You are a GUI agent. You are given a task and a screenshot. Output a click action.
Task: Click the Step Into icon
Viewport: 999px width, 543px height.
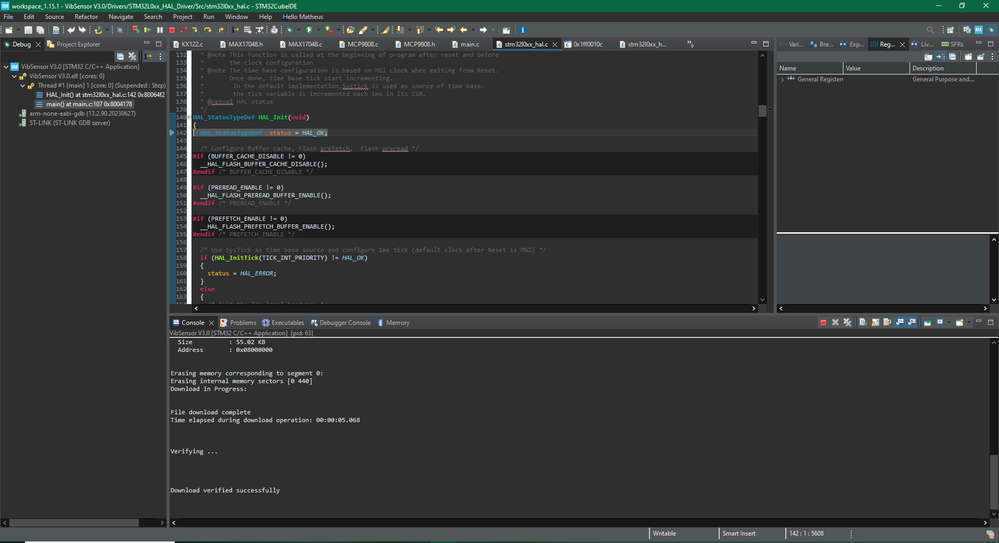point(195,30)
